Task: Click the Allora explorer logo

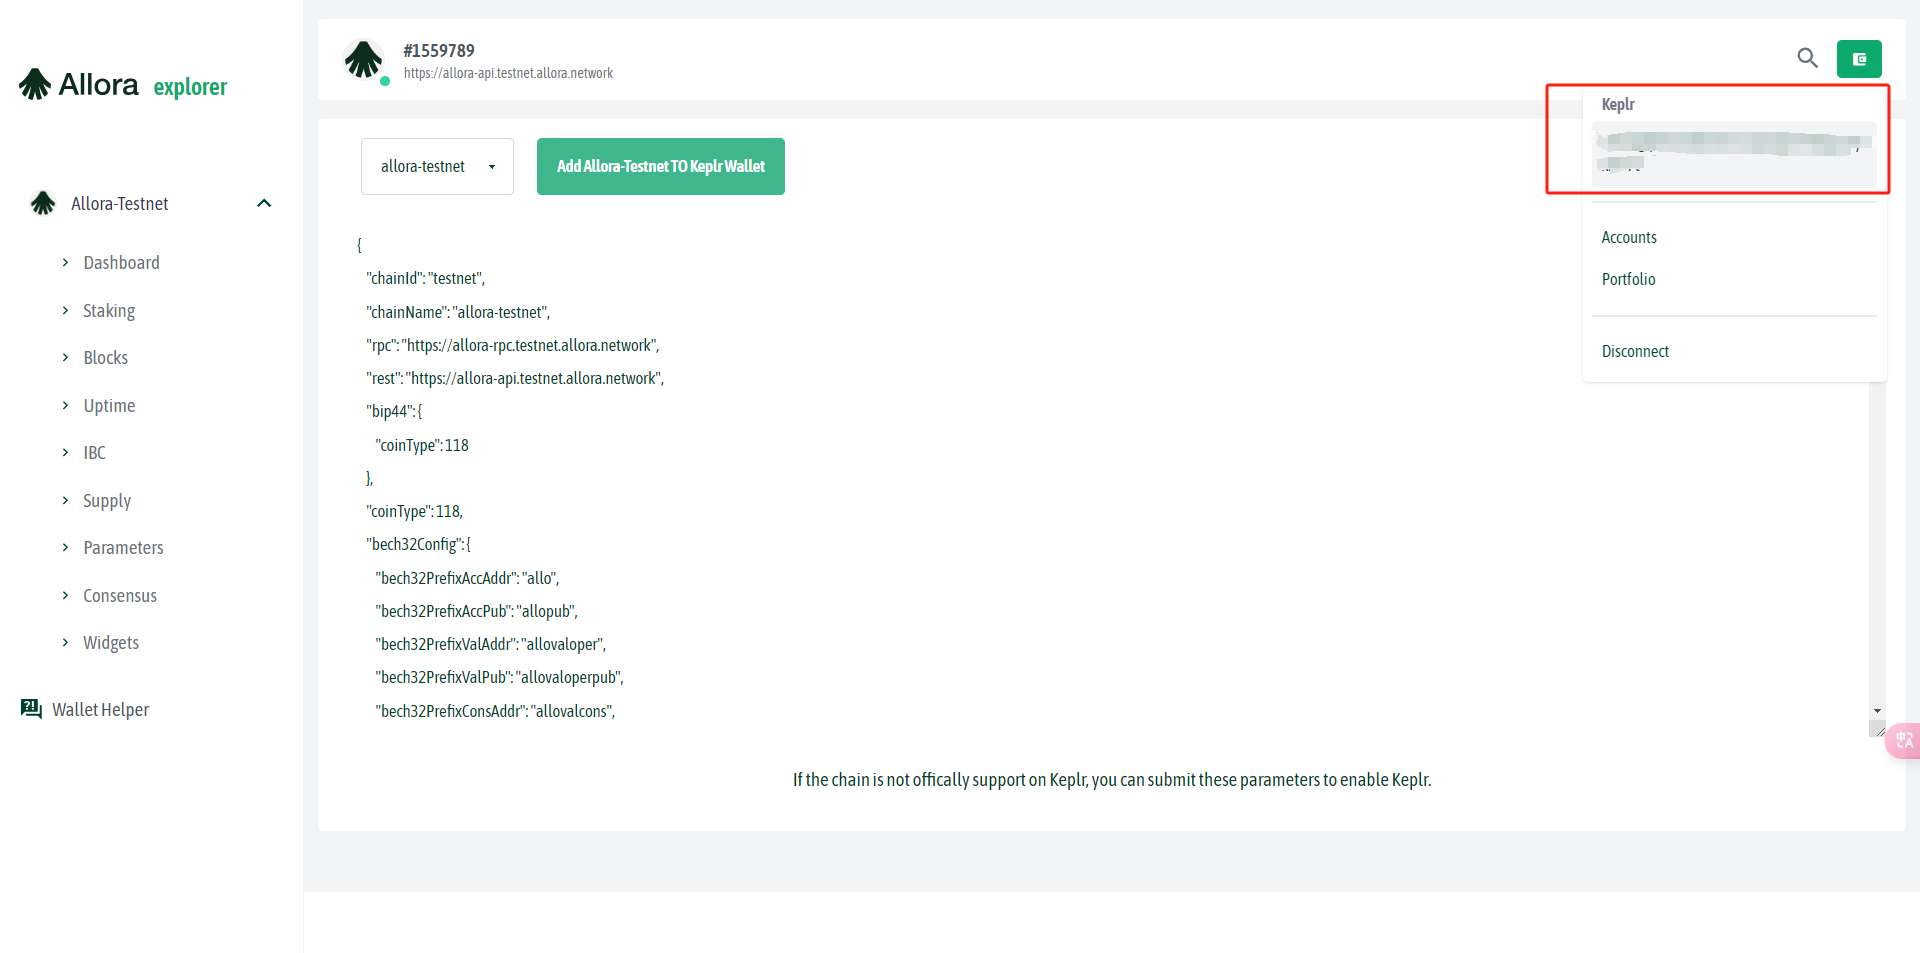Action: (x=123, y=85)
